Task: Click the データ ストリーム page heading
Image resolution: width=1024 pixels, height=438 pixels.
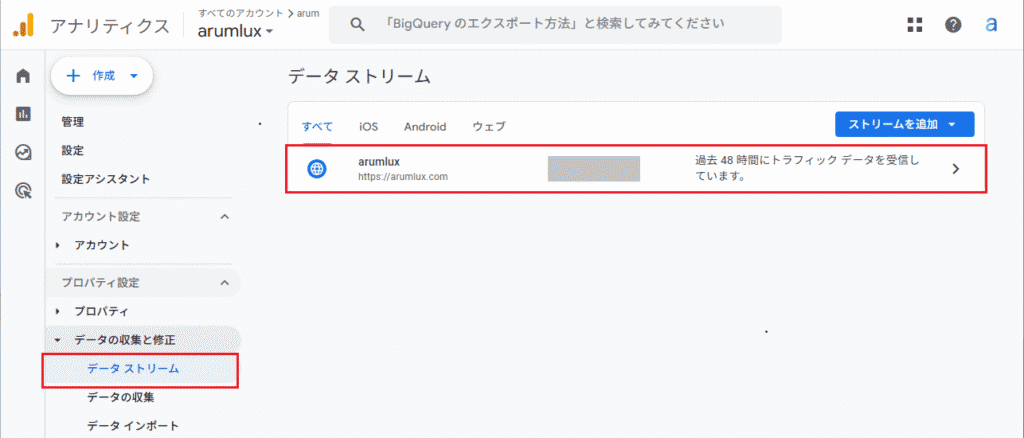Action: click(x=359, y=76)
